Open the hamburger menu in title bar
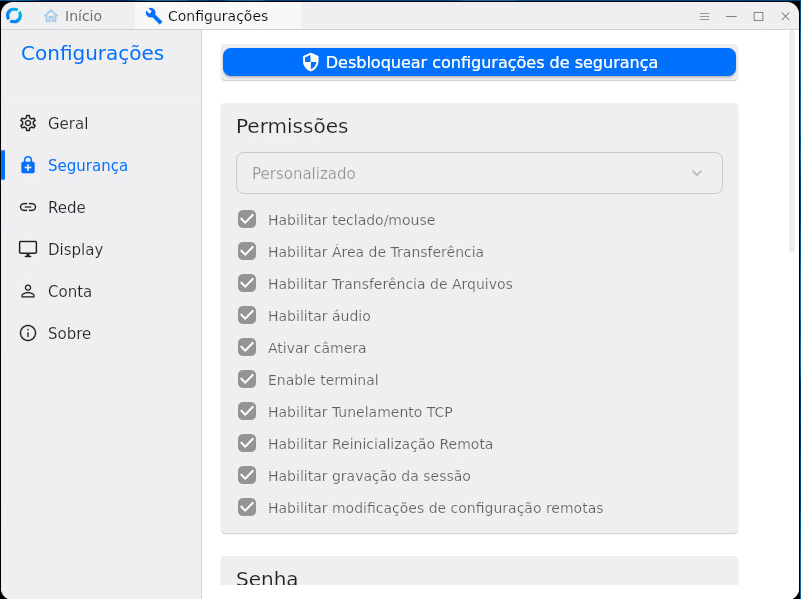 [704, 16]
